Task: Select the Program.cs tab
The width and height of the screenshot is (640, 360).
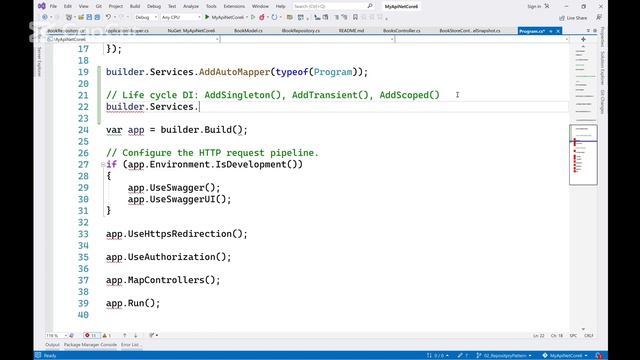Action: [532, 31]
